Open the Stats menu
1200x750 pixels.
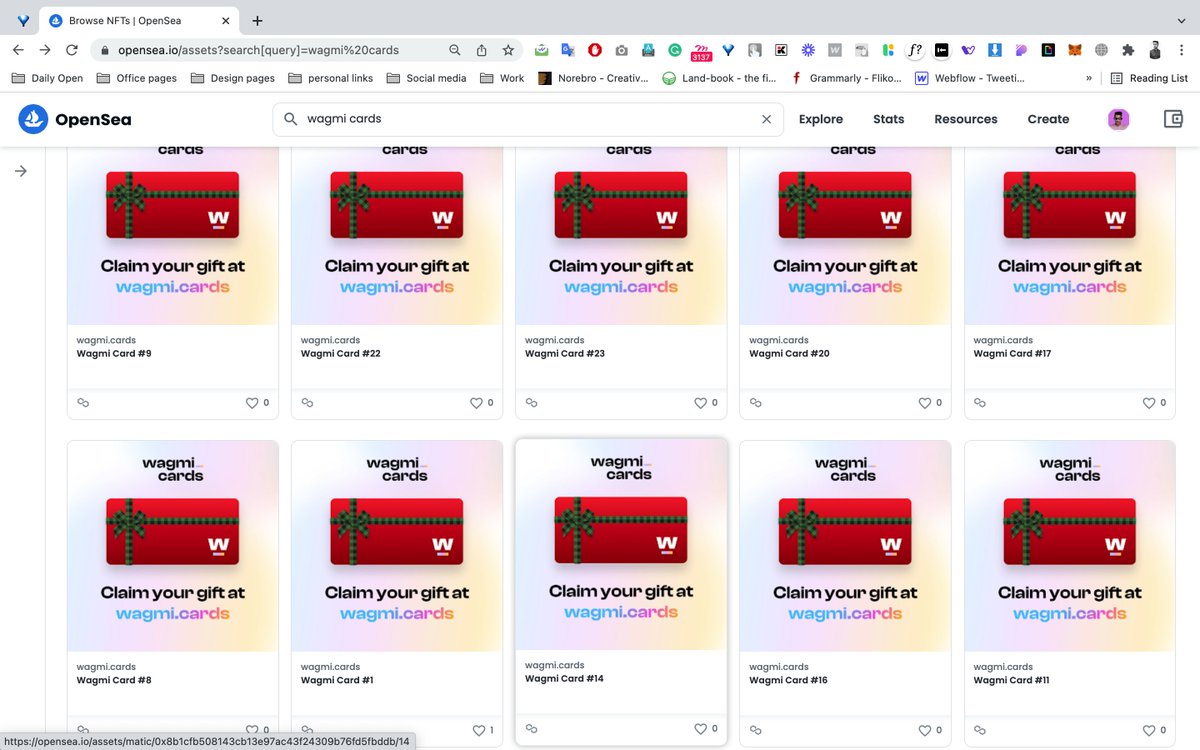(888, 119)
